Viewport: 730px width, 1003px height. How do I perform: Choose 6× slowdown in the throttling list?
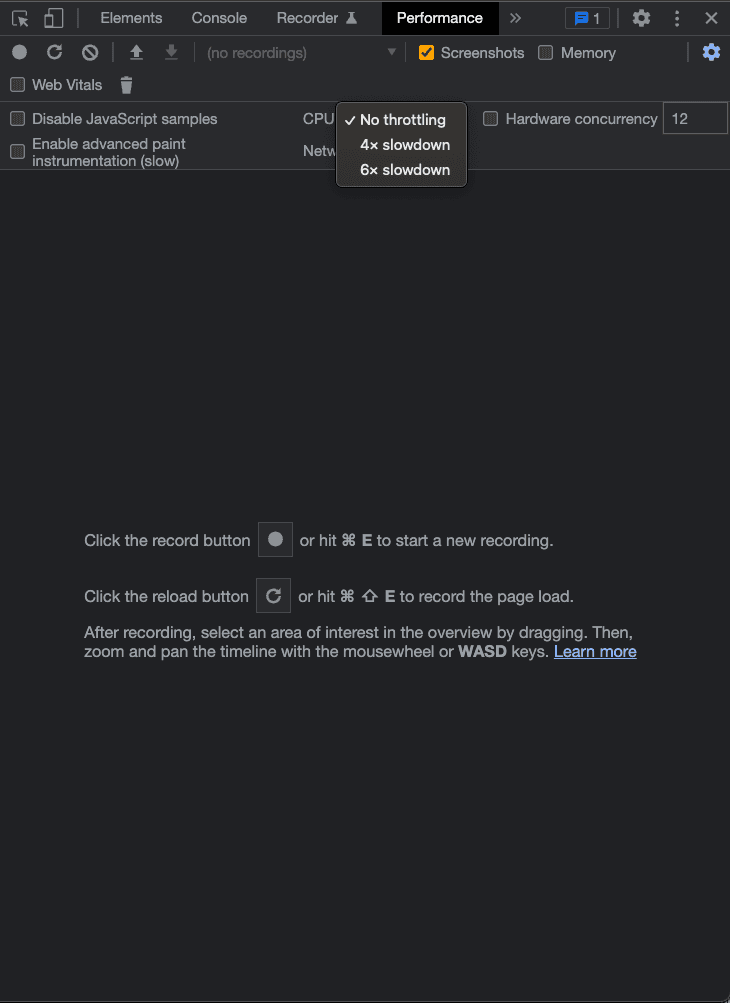402,169
